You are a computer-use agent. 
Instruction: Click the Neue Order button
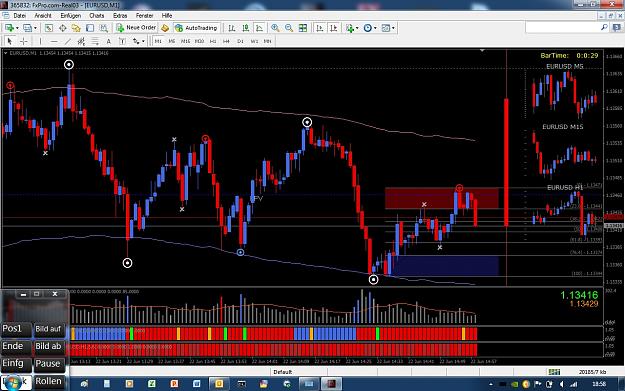[x=136, y=28]
